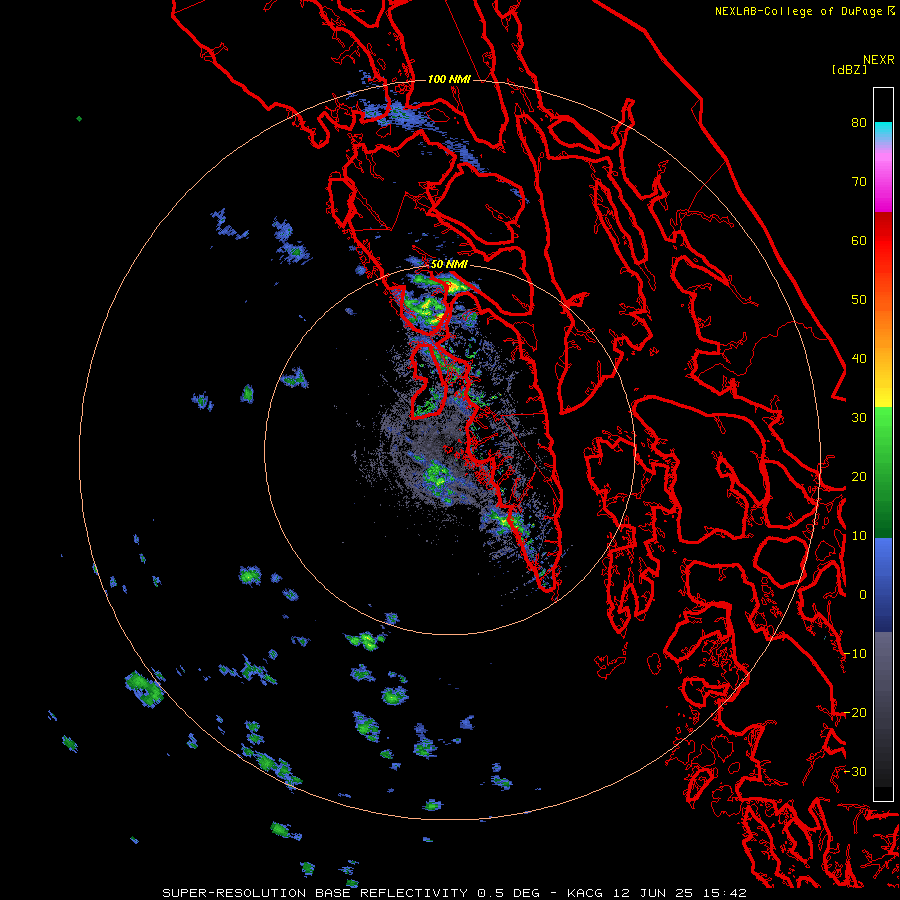The height and width of the screenshot is (900, 900).
Task: Click the 50 value on dBZ scale
Action: (859, 300)
